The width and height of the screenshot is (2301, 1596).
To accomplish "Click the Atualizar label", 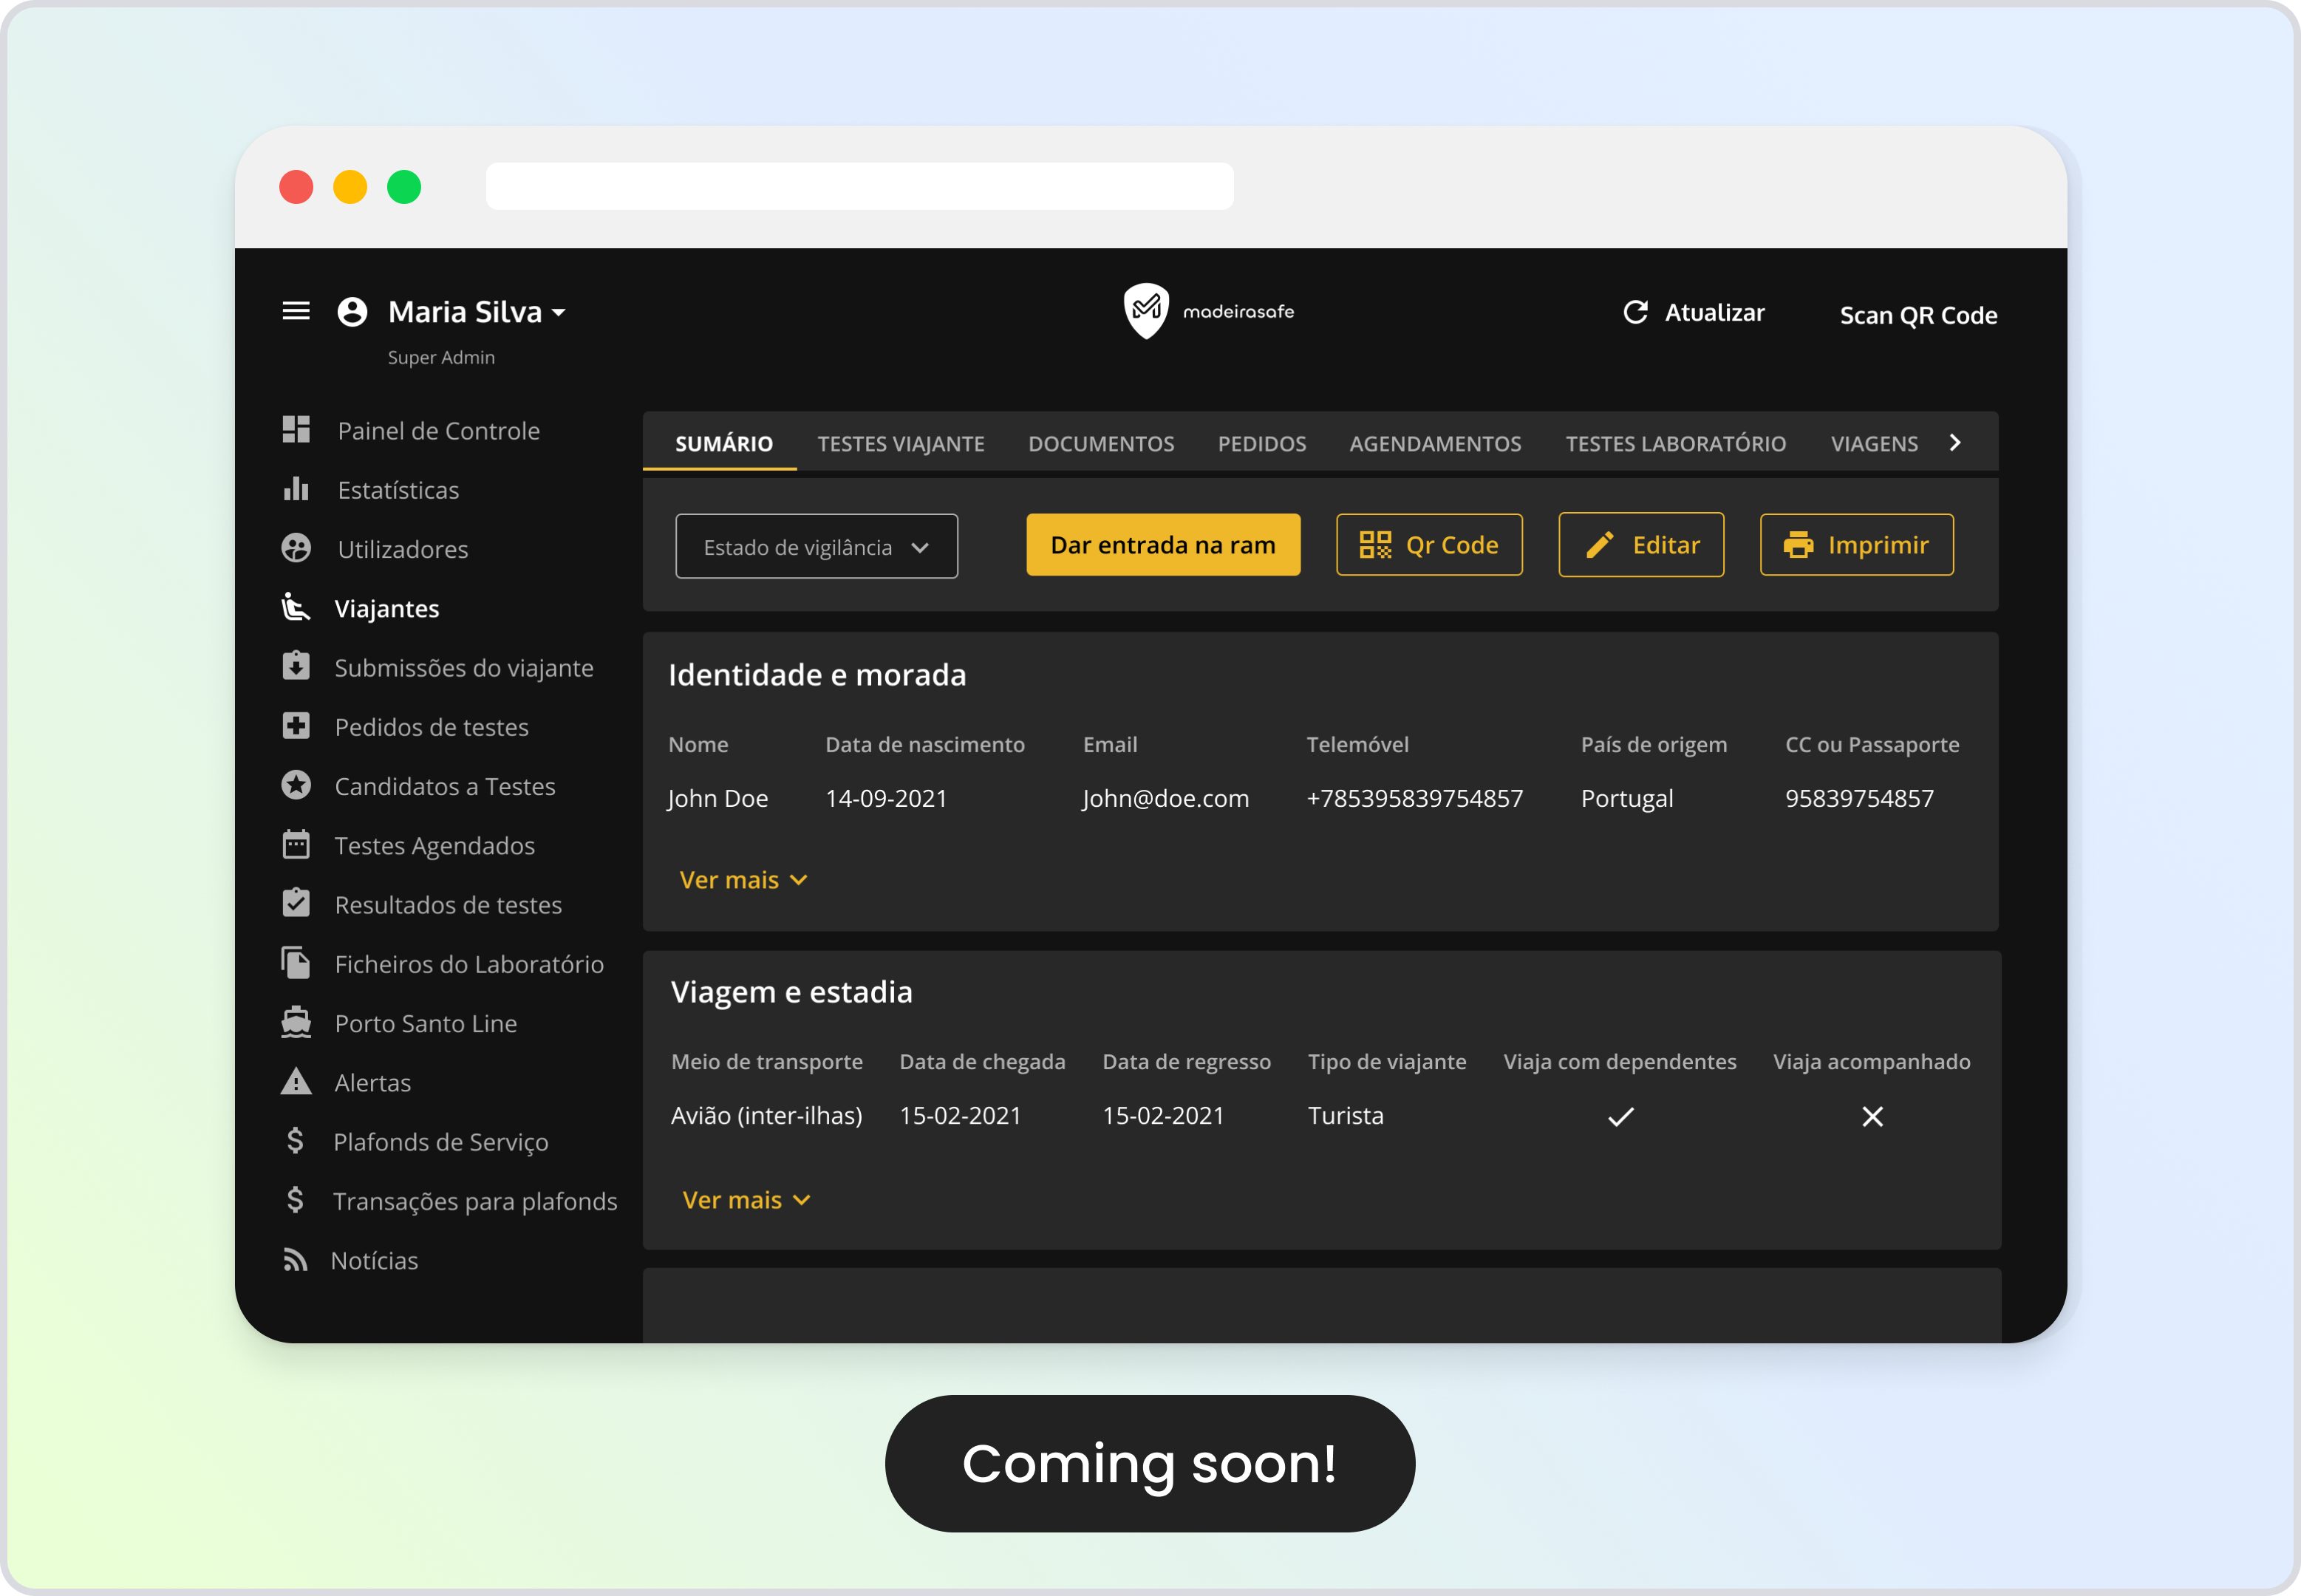I will [x=1714, y=313].
